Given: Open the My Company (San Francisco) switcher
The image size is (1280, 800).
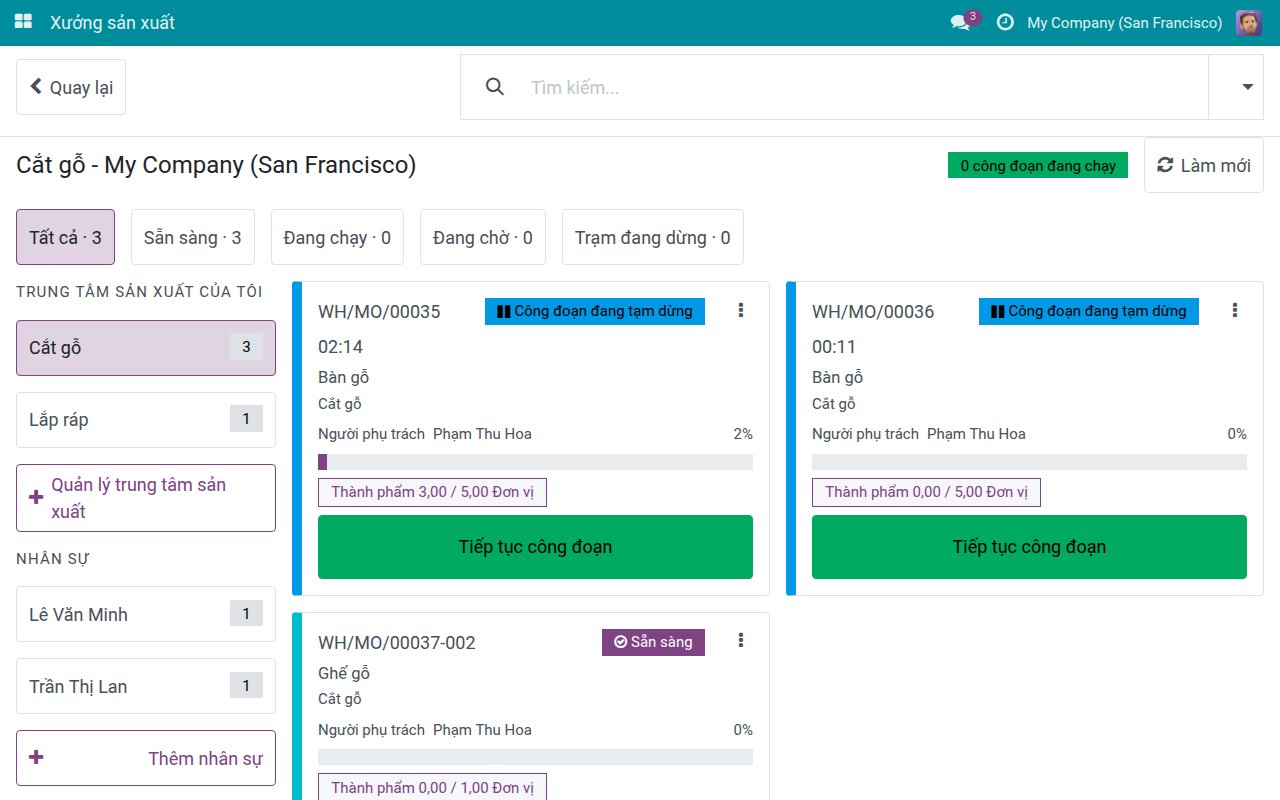Looking at the screenshot, I should 1125,22.
